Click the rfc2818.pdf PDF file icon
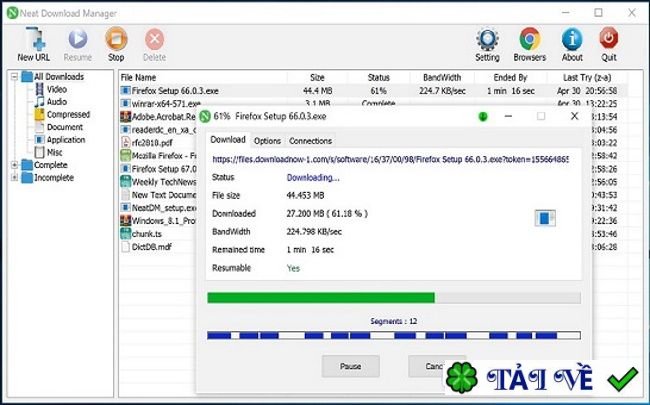The image size is (650, 405). pyautogui.click(x=125, y=143)
